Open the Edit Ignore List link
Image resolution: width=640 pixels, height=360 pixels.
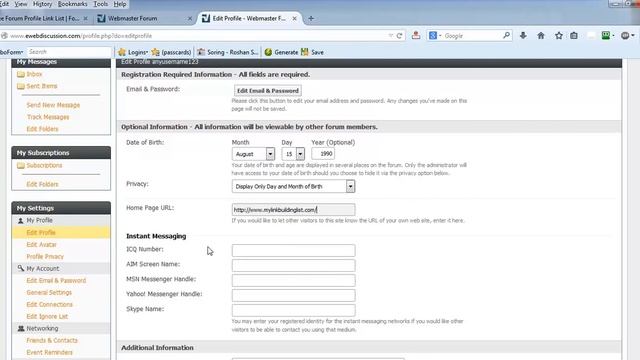(x=47, y=317)
